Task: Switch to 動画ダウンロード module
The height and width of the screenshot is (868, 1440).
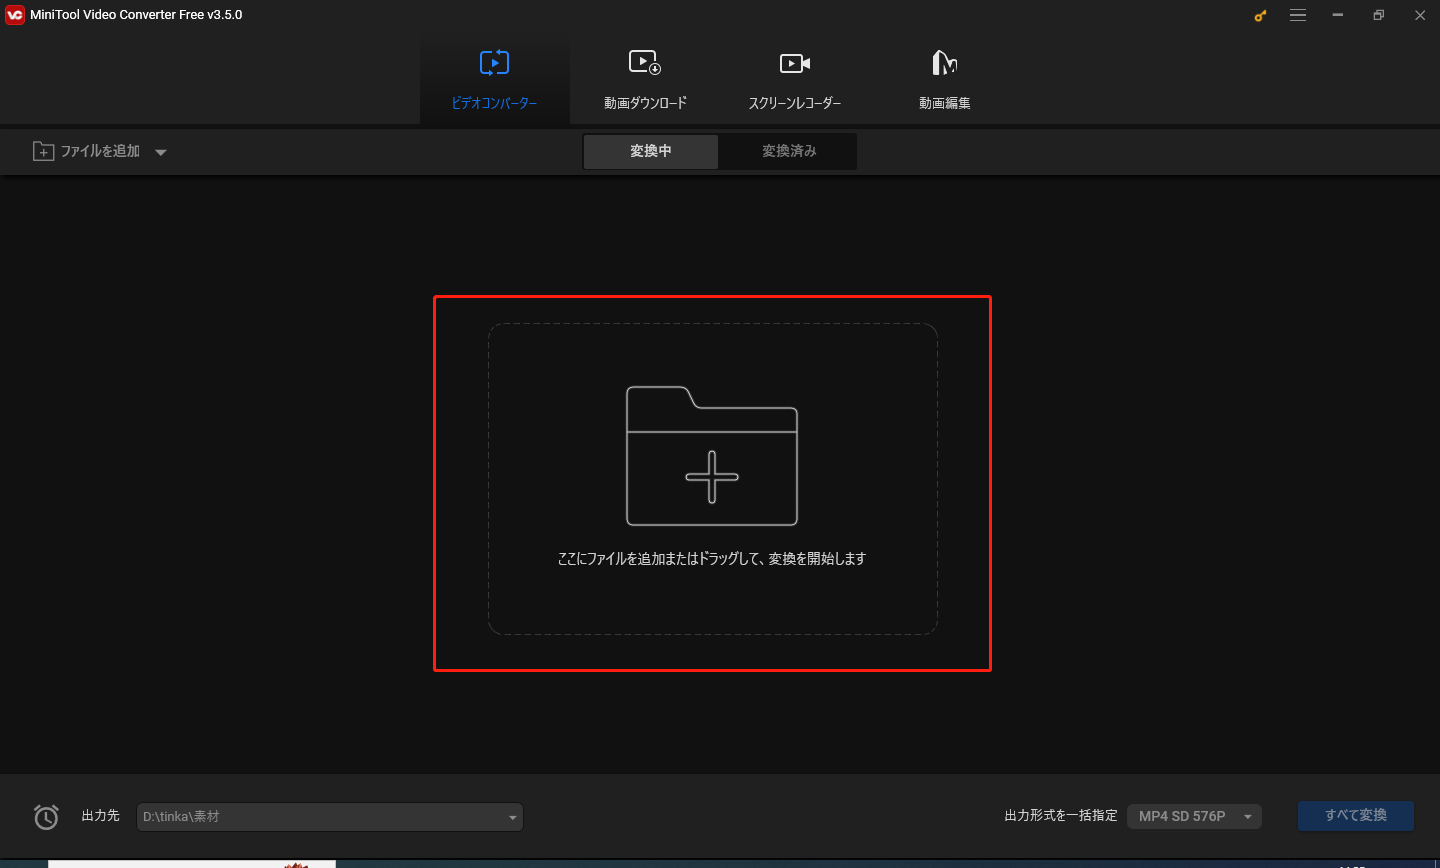Action: 645,80
